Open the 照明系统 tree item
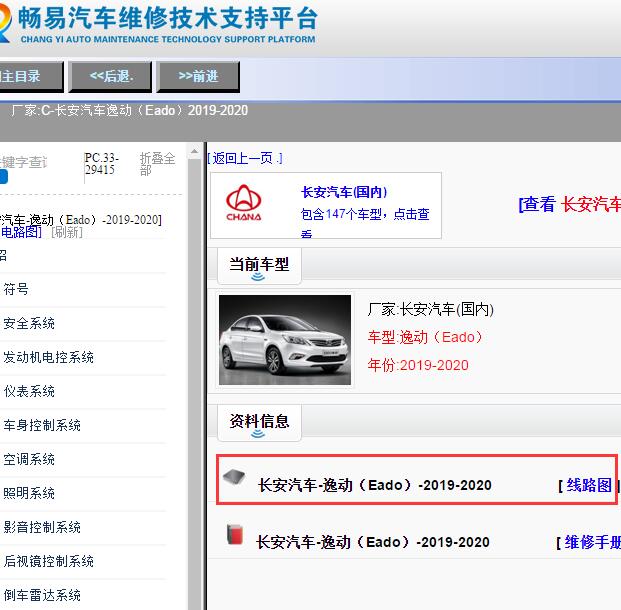The height and width of the screenshot is (610, 621). tap(29, 493)
